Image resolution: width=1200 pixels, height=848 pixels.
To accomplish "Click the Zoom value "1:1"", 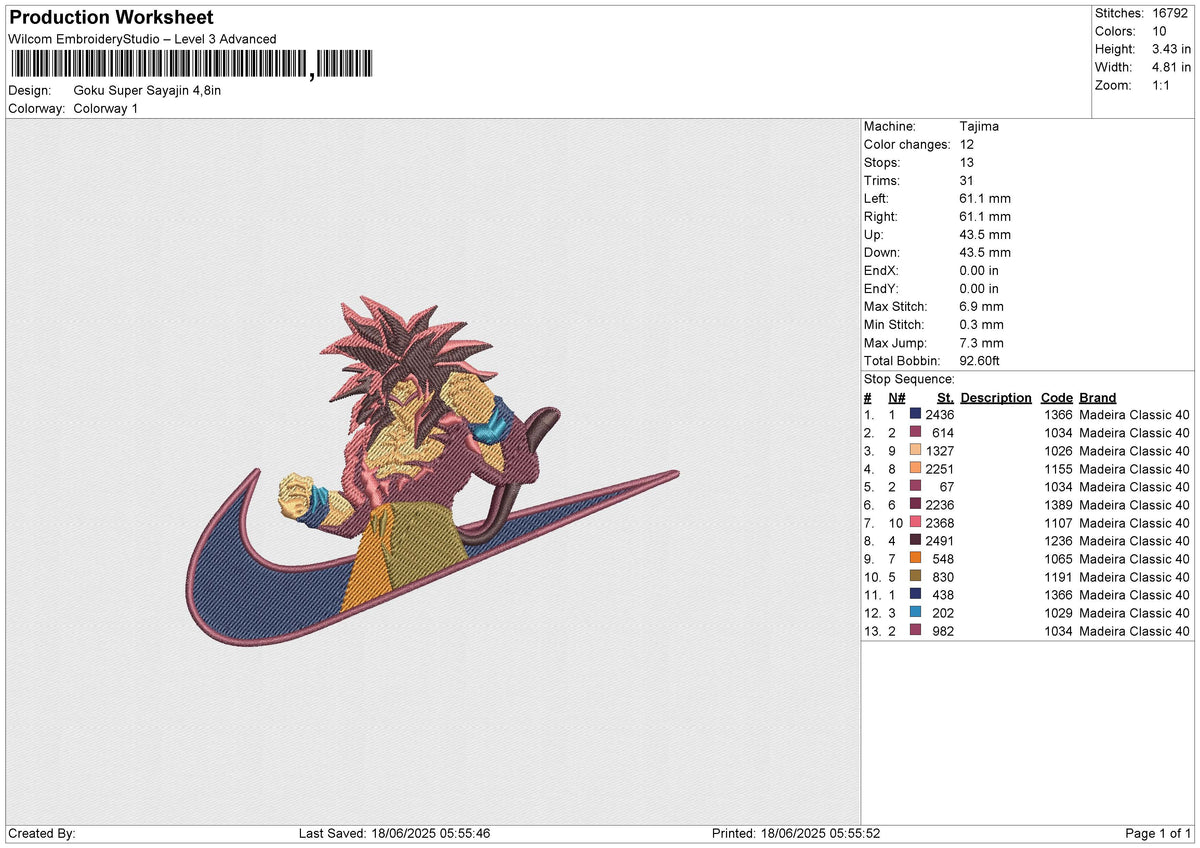I will click(1163, 85).
